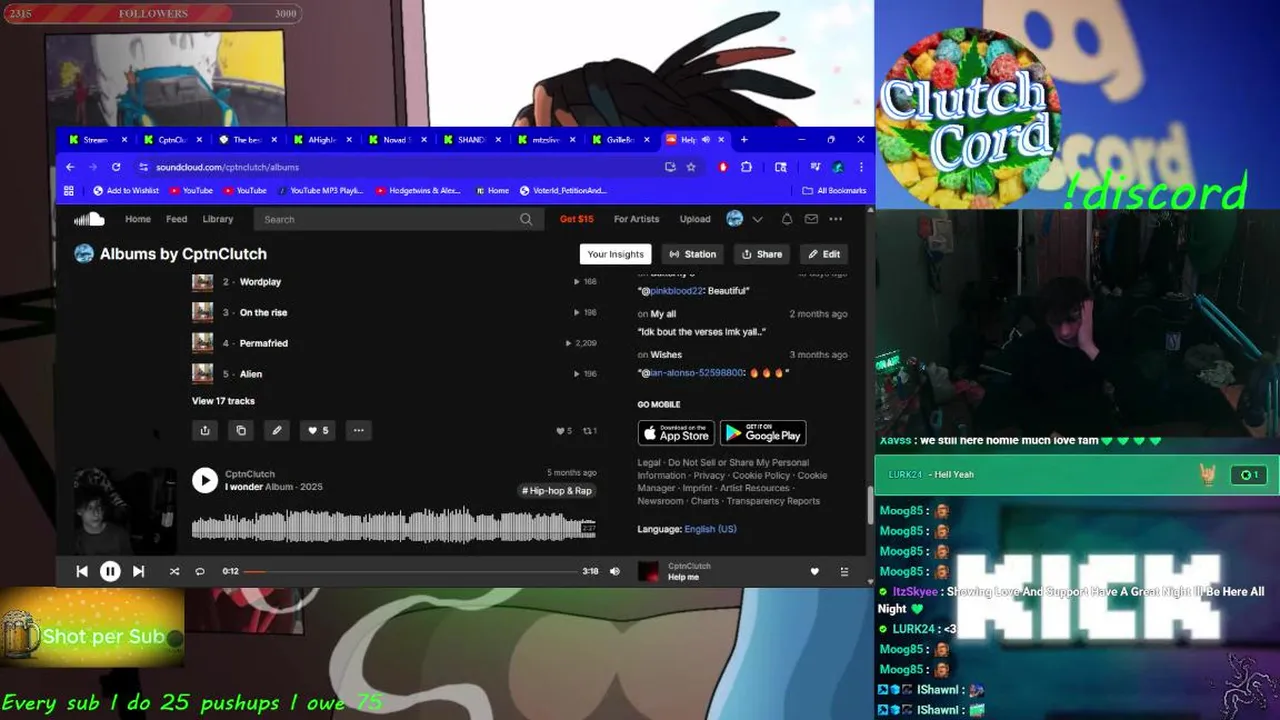Click the Station button
The image size is (1280, 720).
[x=693, y=254]
